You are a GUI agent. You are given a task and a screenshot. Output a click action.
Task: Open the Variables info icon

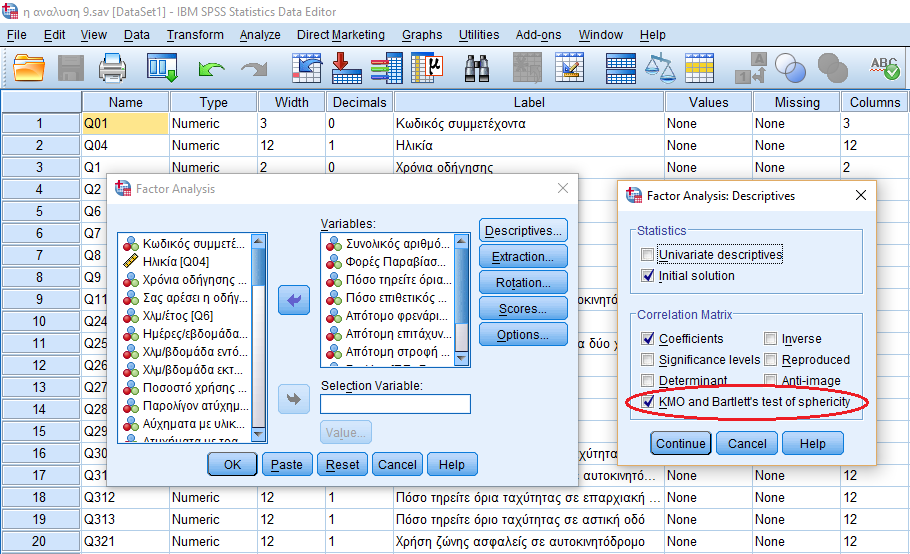tap(387, 68)
